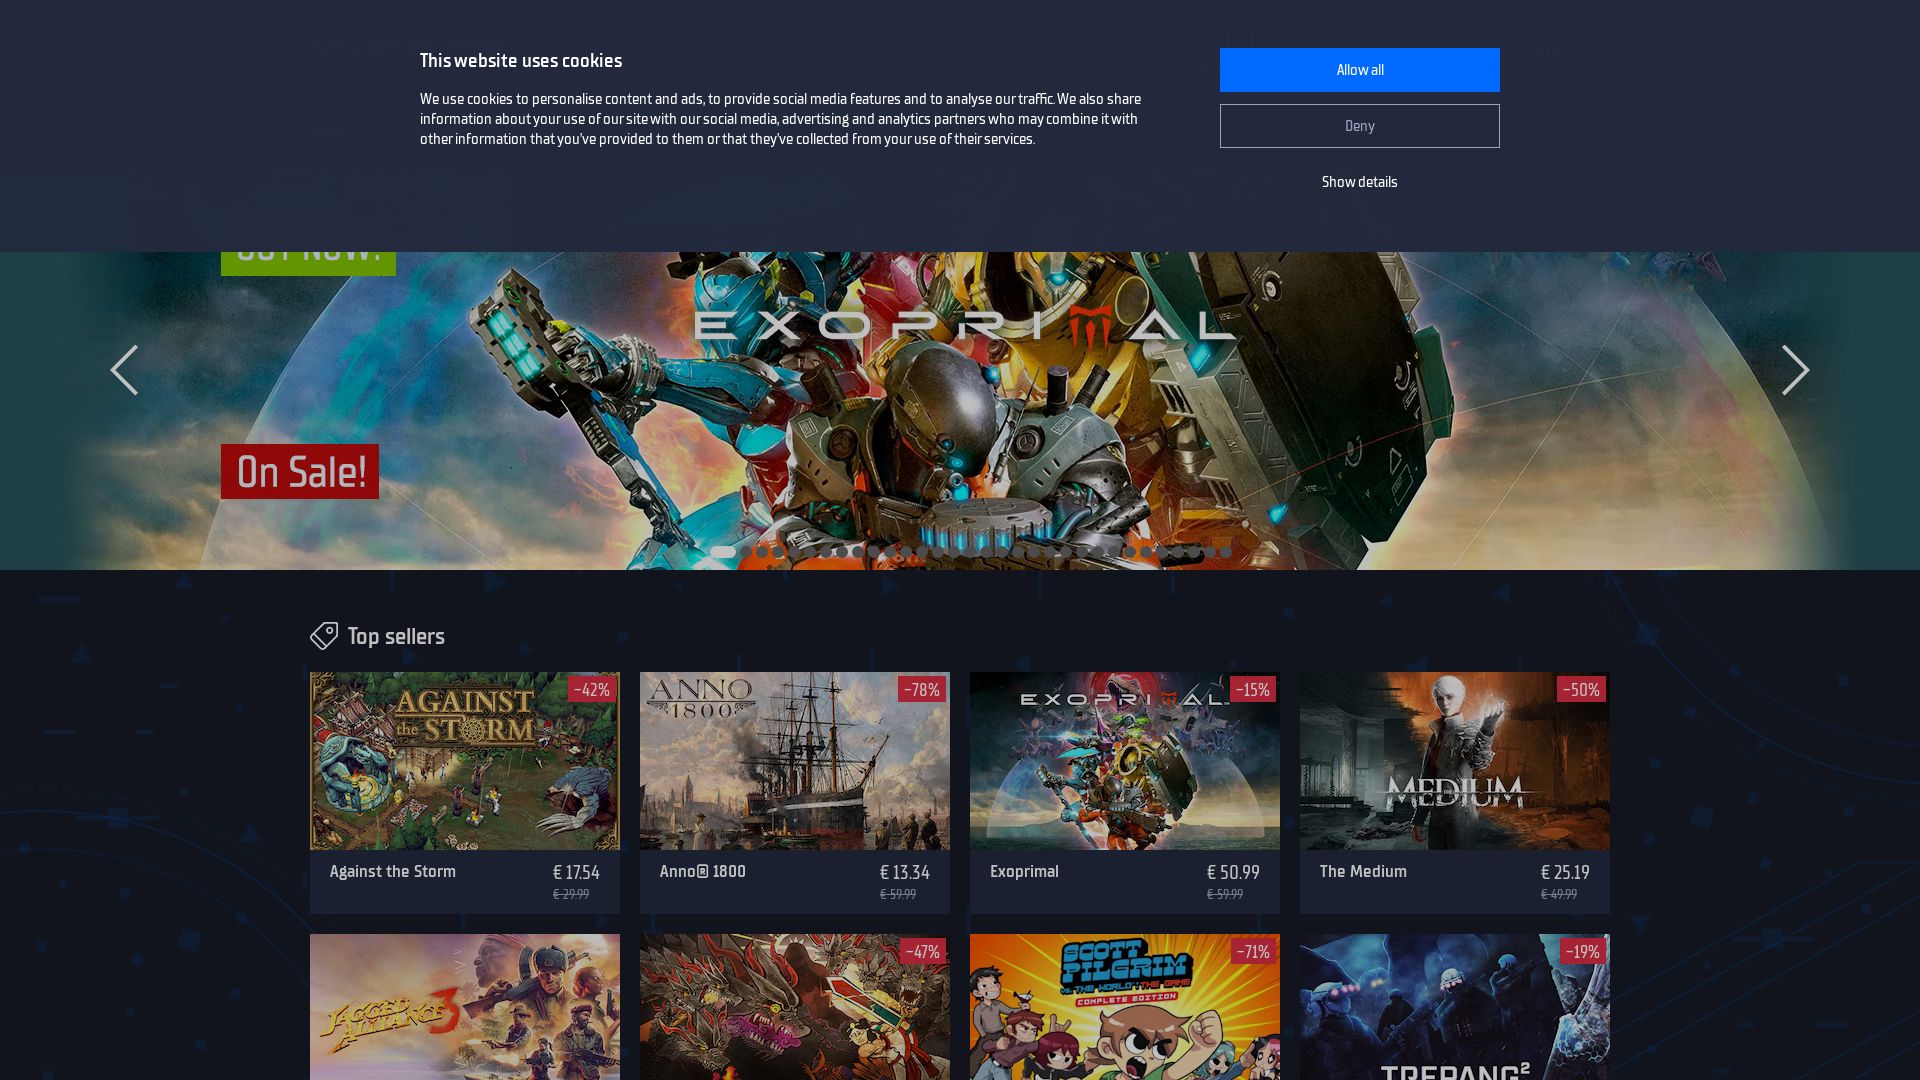Click the struck-through € 49.99 original price

(1559, 894)
